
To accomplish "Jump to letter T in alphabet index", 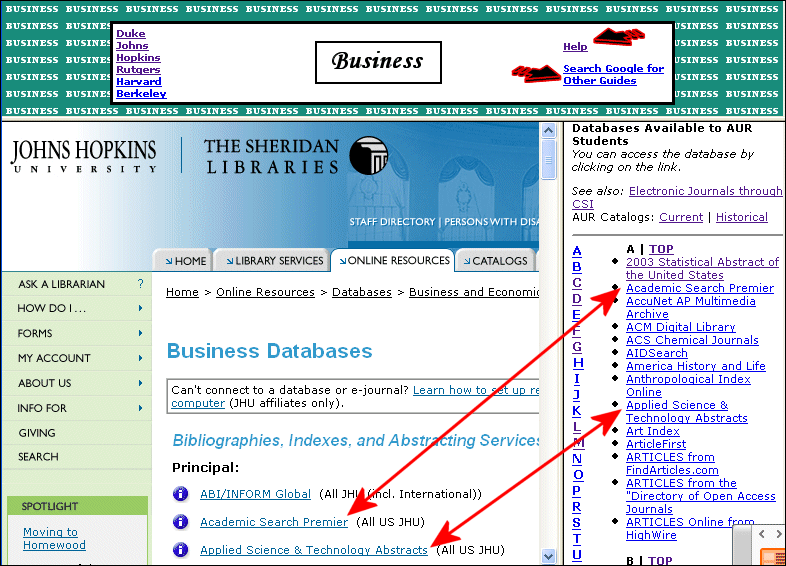I will (577, 539).
